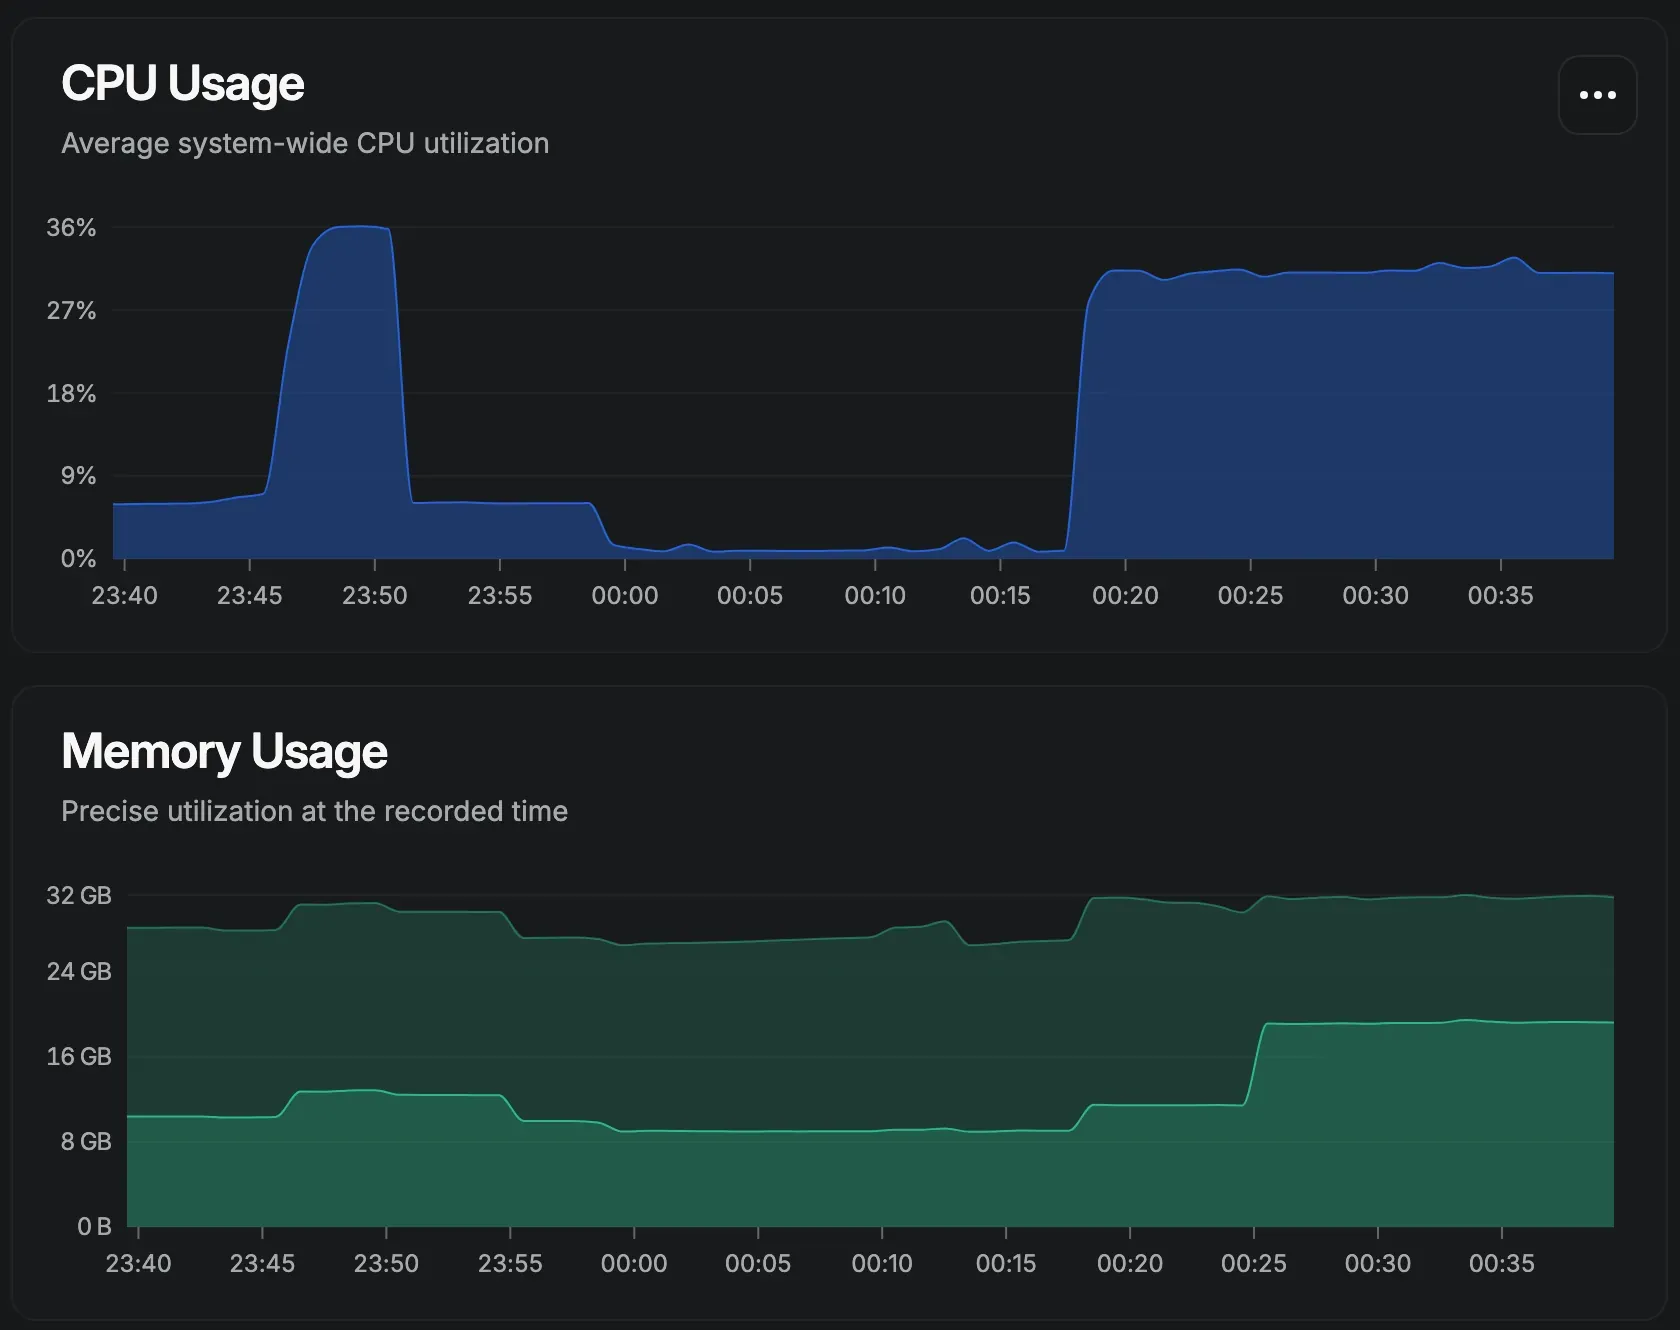Viewport: 1680px width, 1330px height.
Task: Select the 'Average system-wide CPU utilization' subtitle
Action: tap(305, 143)
